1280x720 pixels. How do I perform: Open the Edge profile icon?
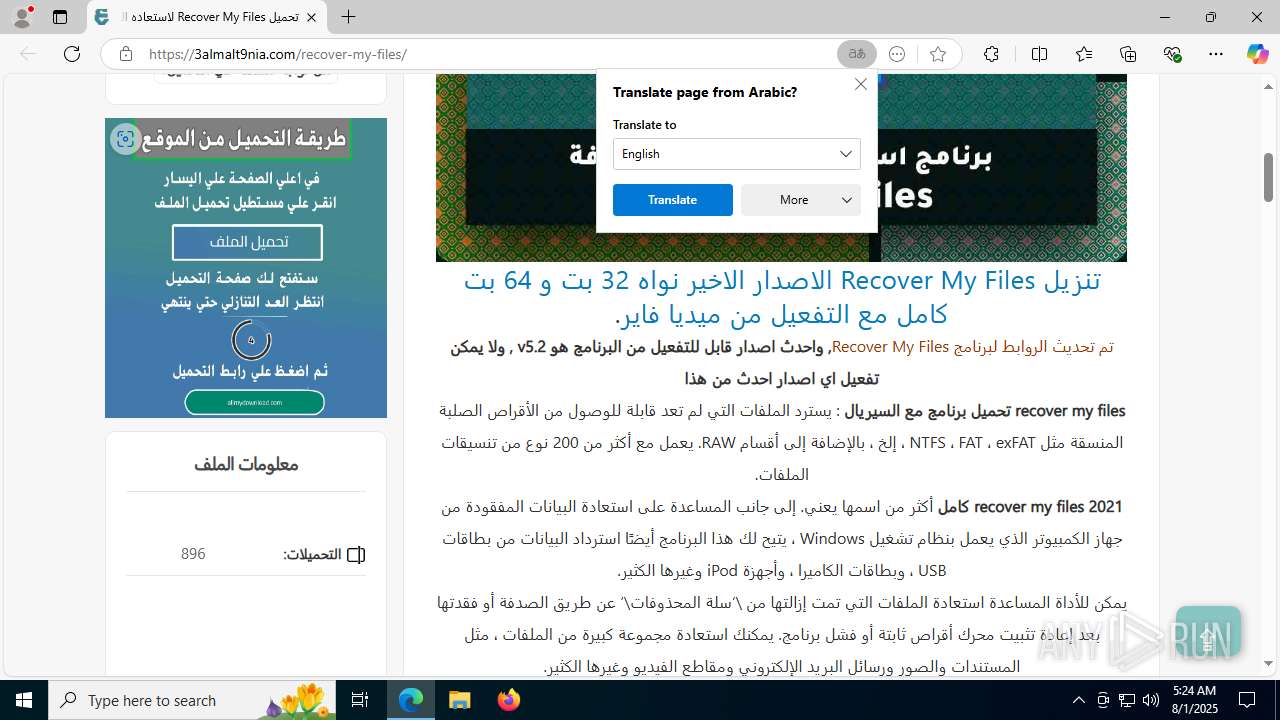click(22, 17)
